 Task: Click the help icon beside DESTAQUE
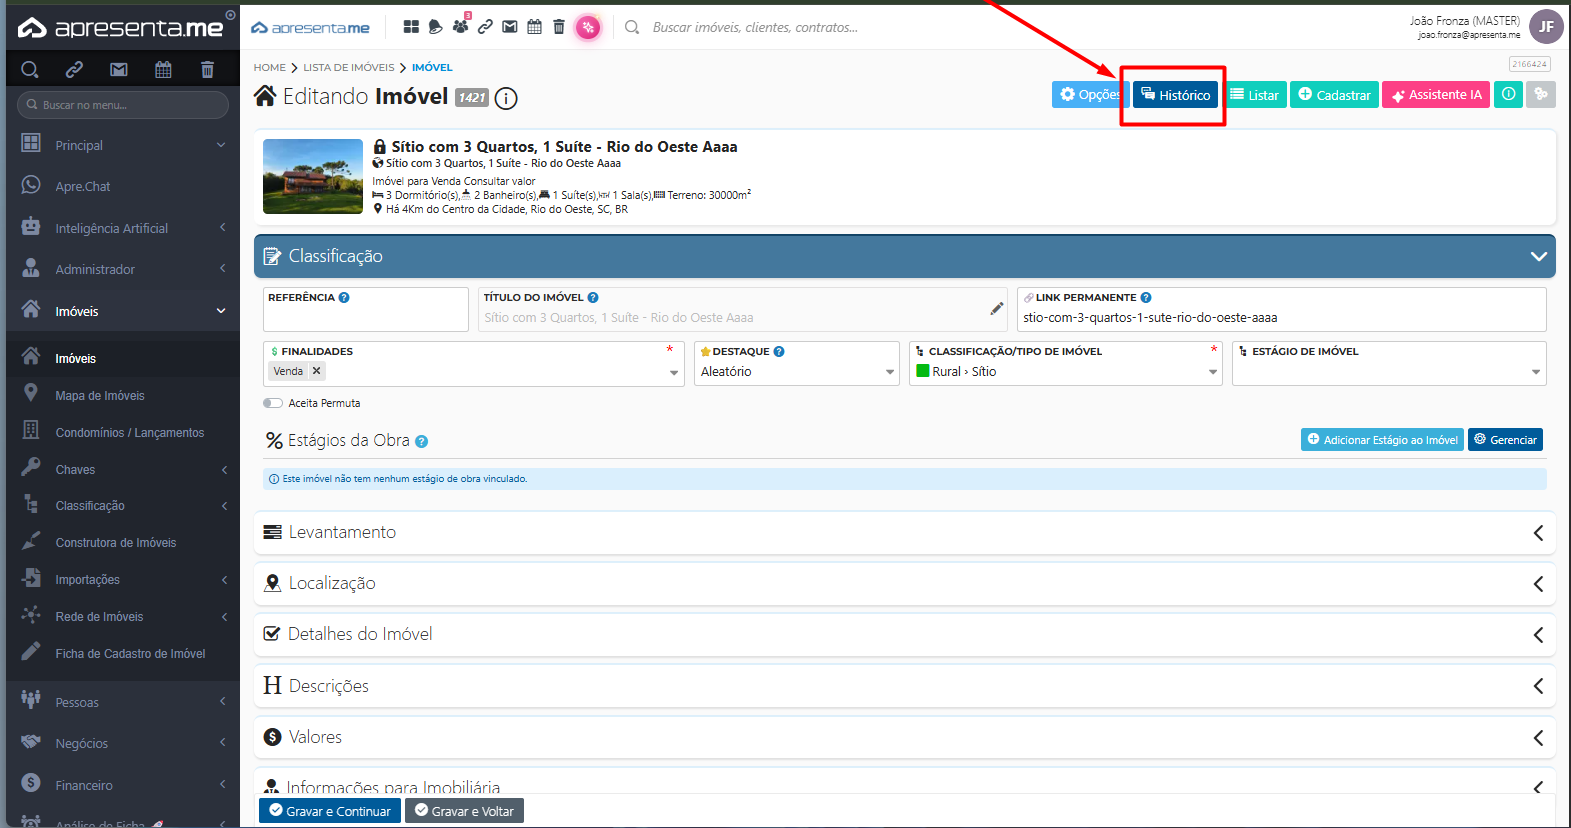pos(779,351)
